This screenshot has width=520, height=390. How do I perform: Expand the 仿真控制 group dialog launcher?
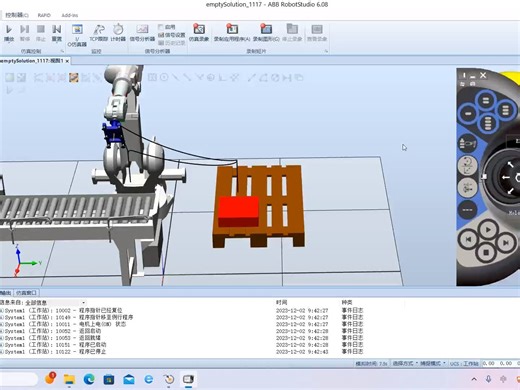tap(62, 51)
